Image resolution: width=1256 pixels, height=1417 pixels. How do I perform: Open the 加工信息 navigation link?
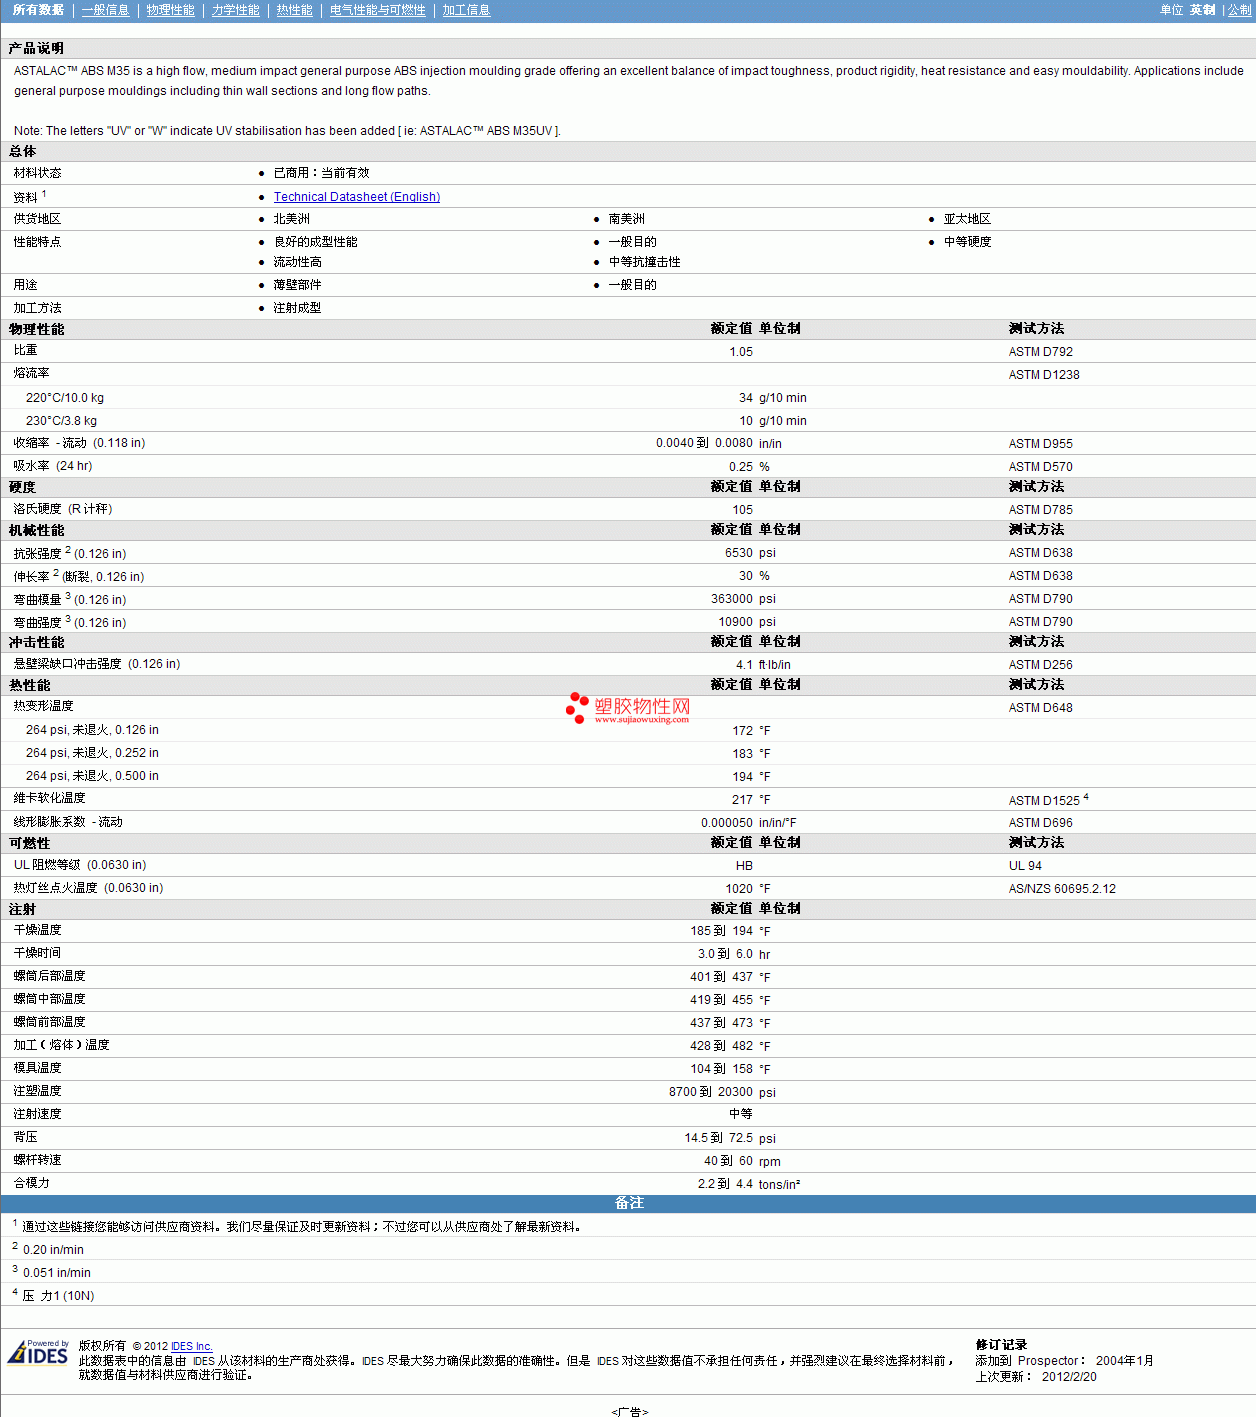coord(466,10)
